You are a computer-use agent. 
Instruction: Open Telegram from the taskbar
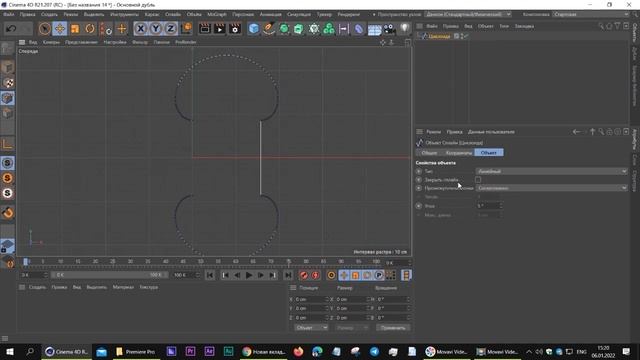pyautogui.click(x=374, y=351)
